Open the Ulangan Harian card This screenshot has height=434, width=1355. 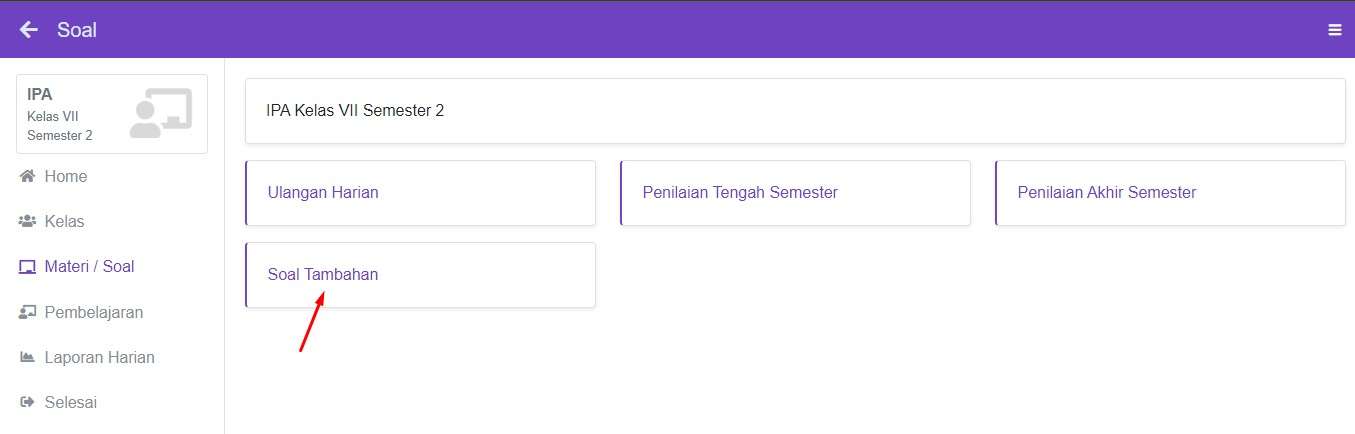(420, 193)
